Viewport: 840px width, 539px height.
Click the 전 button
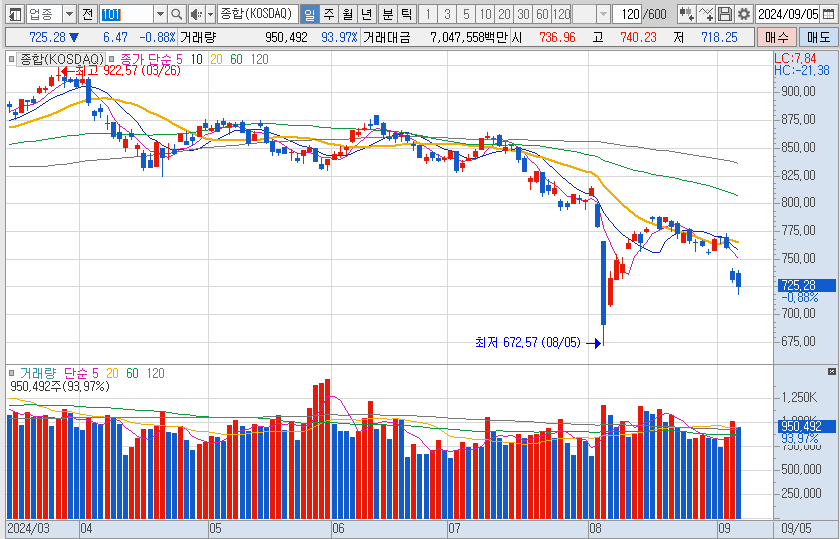[87, 14]
